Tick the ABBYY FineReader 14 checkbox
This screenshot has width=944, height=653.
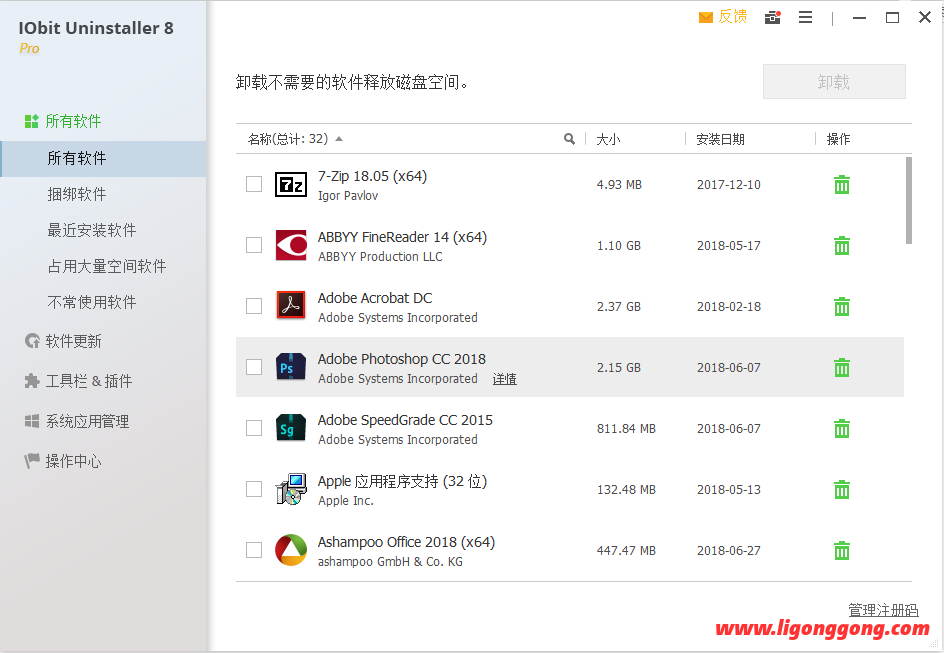[254, 245]
